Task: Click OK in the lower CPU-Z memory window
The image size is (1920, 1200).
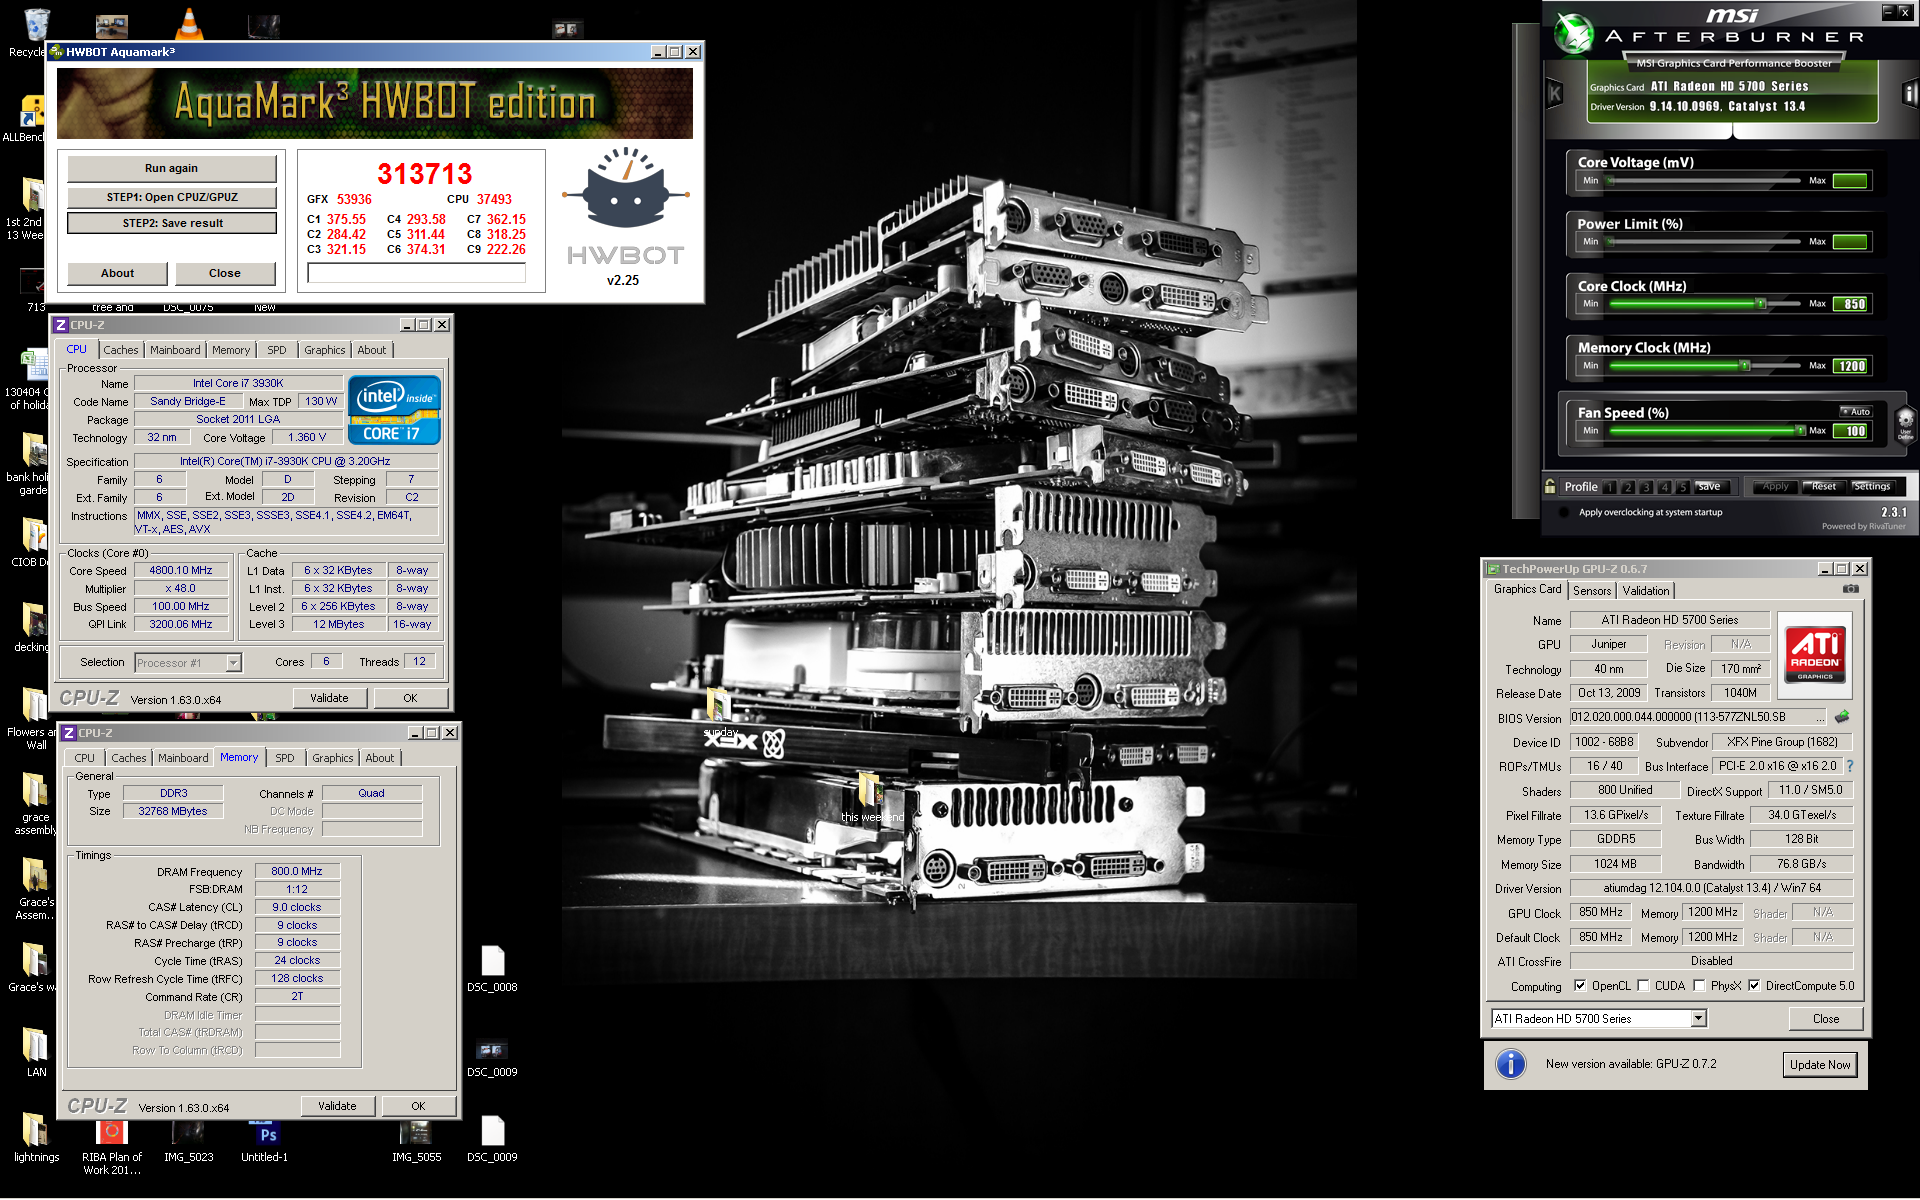Action: [x=418, y=1106]
